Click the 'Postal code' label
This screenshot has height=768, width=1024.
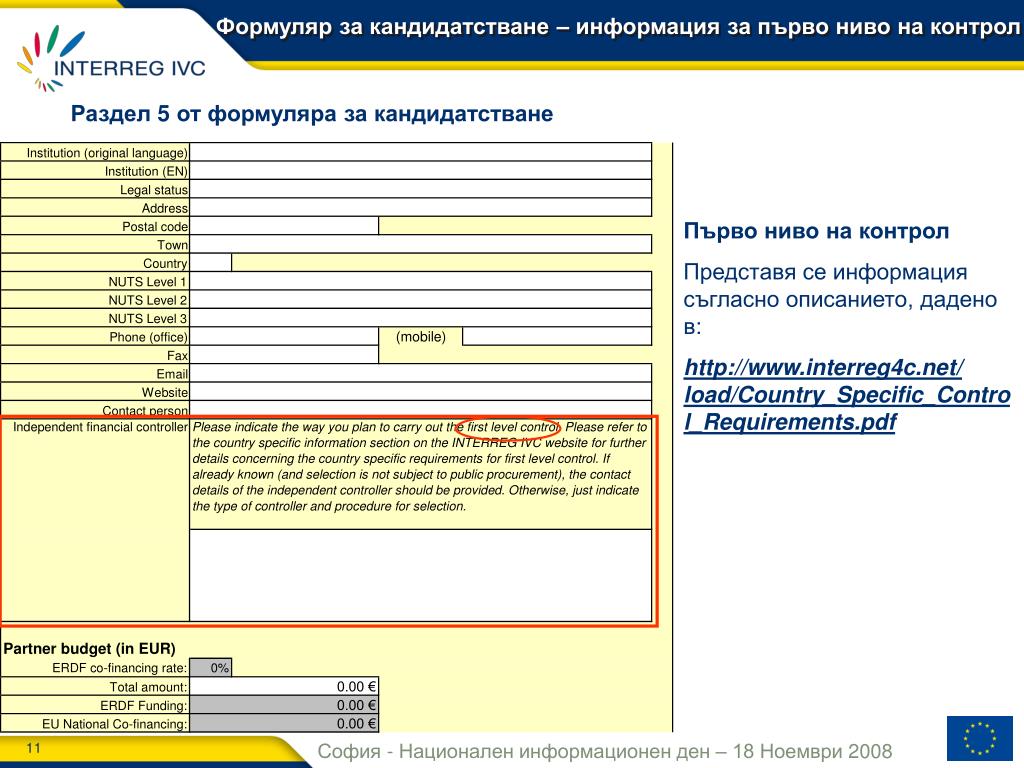click(155, 227)
